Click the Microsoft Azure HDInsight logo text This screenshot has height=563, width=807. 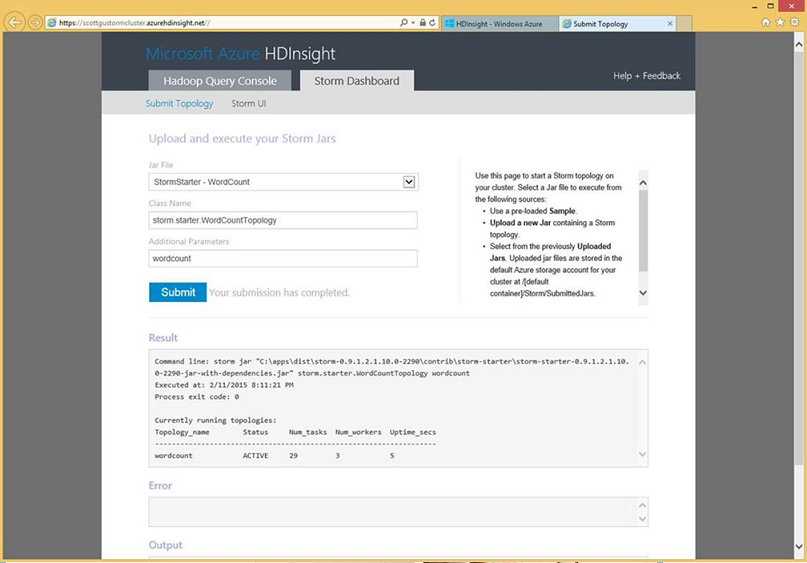[240, 54]
